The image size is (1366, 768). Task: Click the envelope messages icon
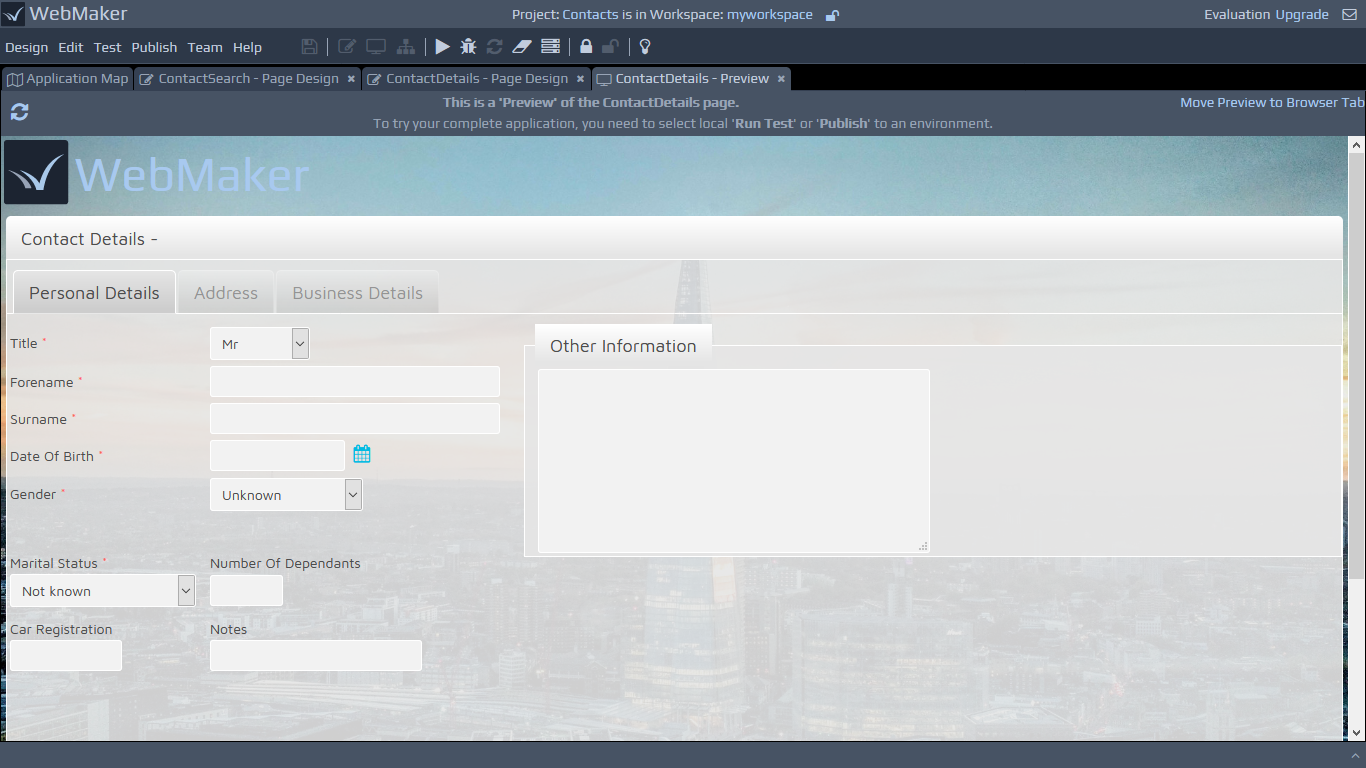coord(1349,14)
